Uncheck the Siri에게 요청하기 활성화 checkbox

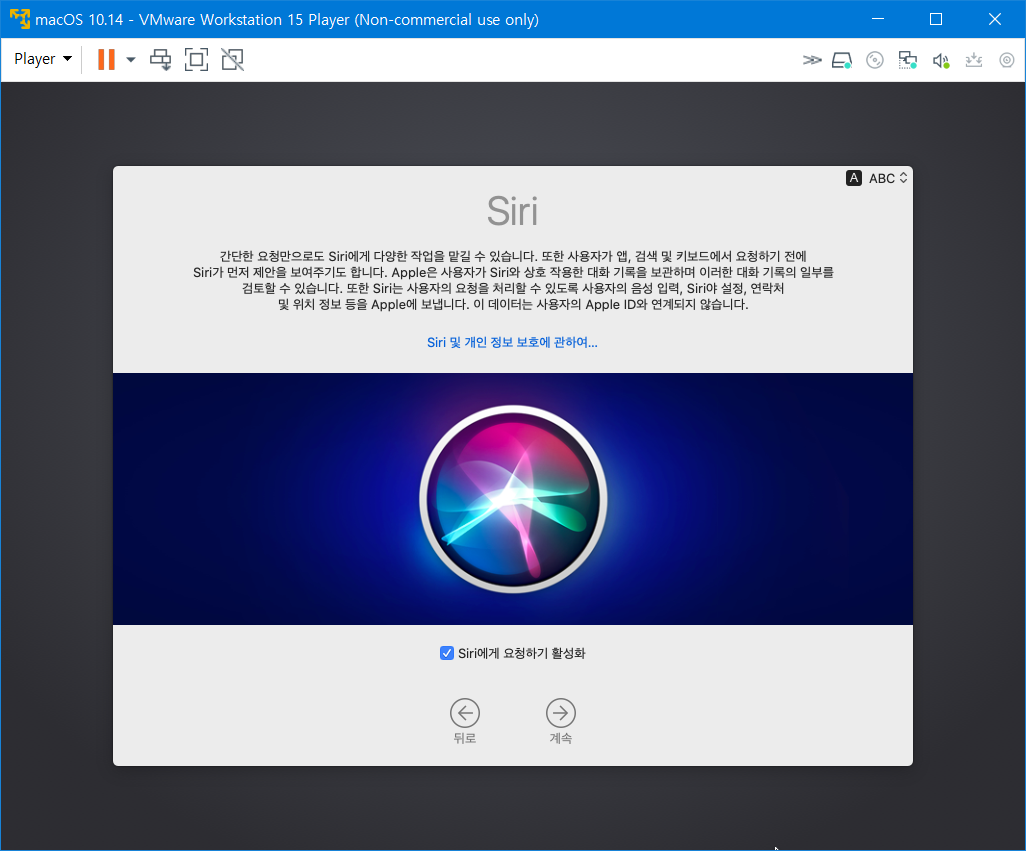click(x=447, y=653)
